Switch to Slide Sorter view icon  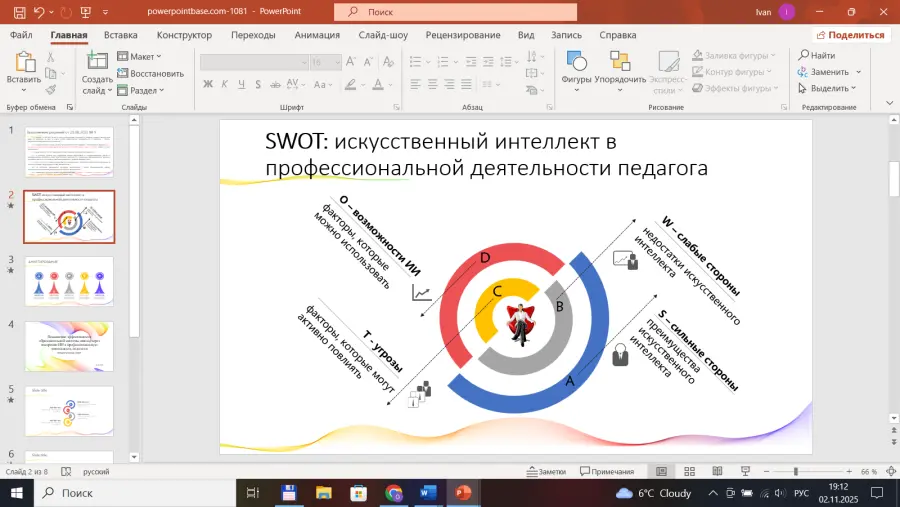pyautogui.click(x=688, y=471)
